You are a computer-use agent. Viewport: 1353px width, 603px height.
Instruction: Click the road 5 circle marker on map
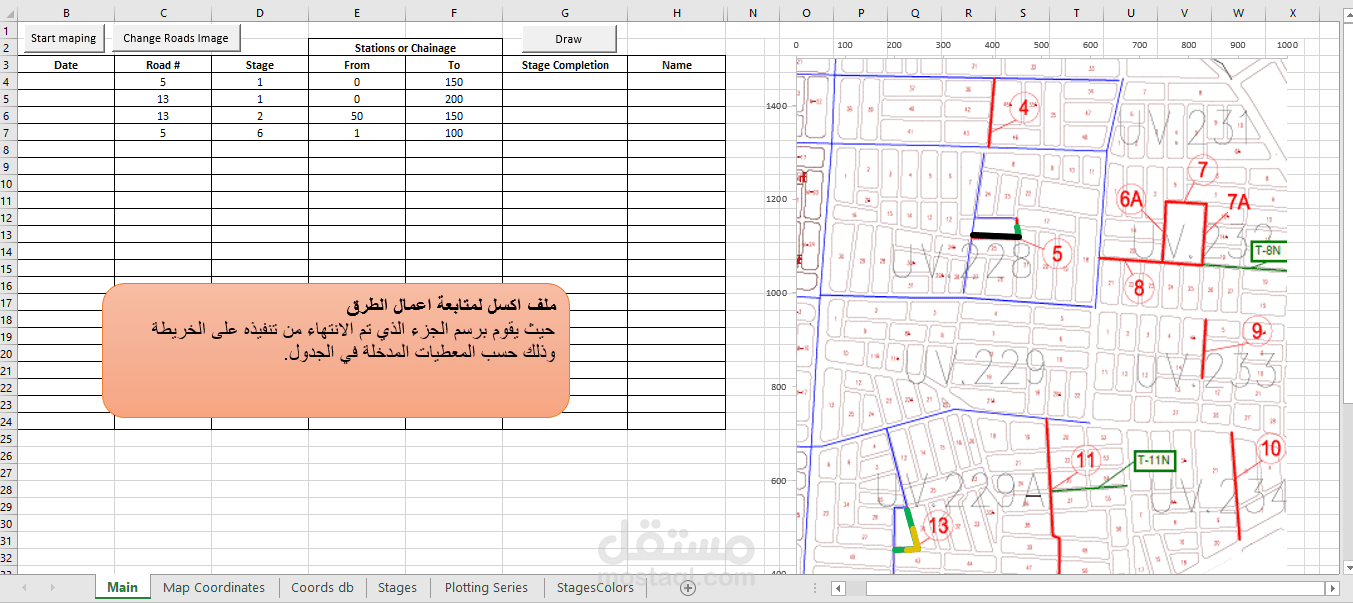pos(1057,255)
